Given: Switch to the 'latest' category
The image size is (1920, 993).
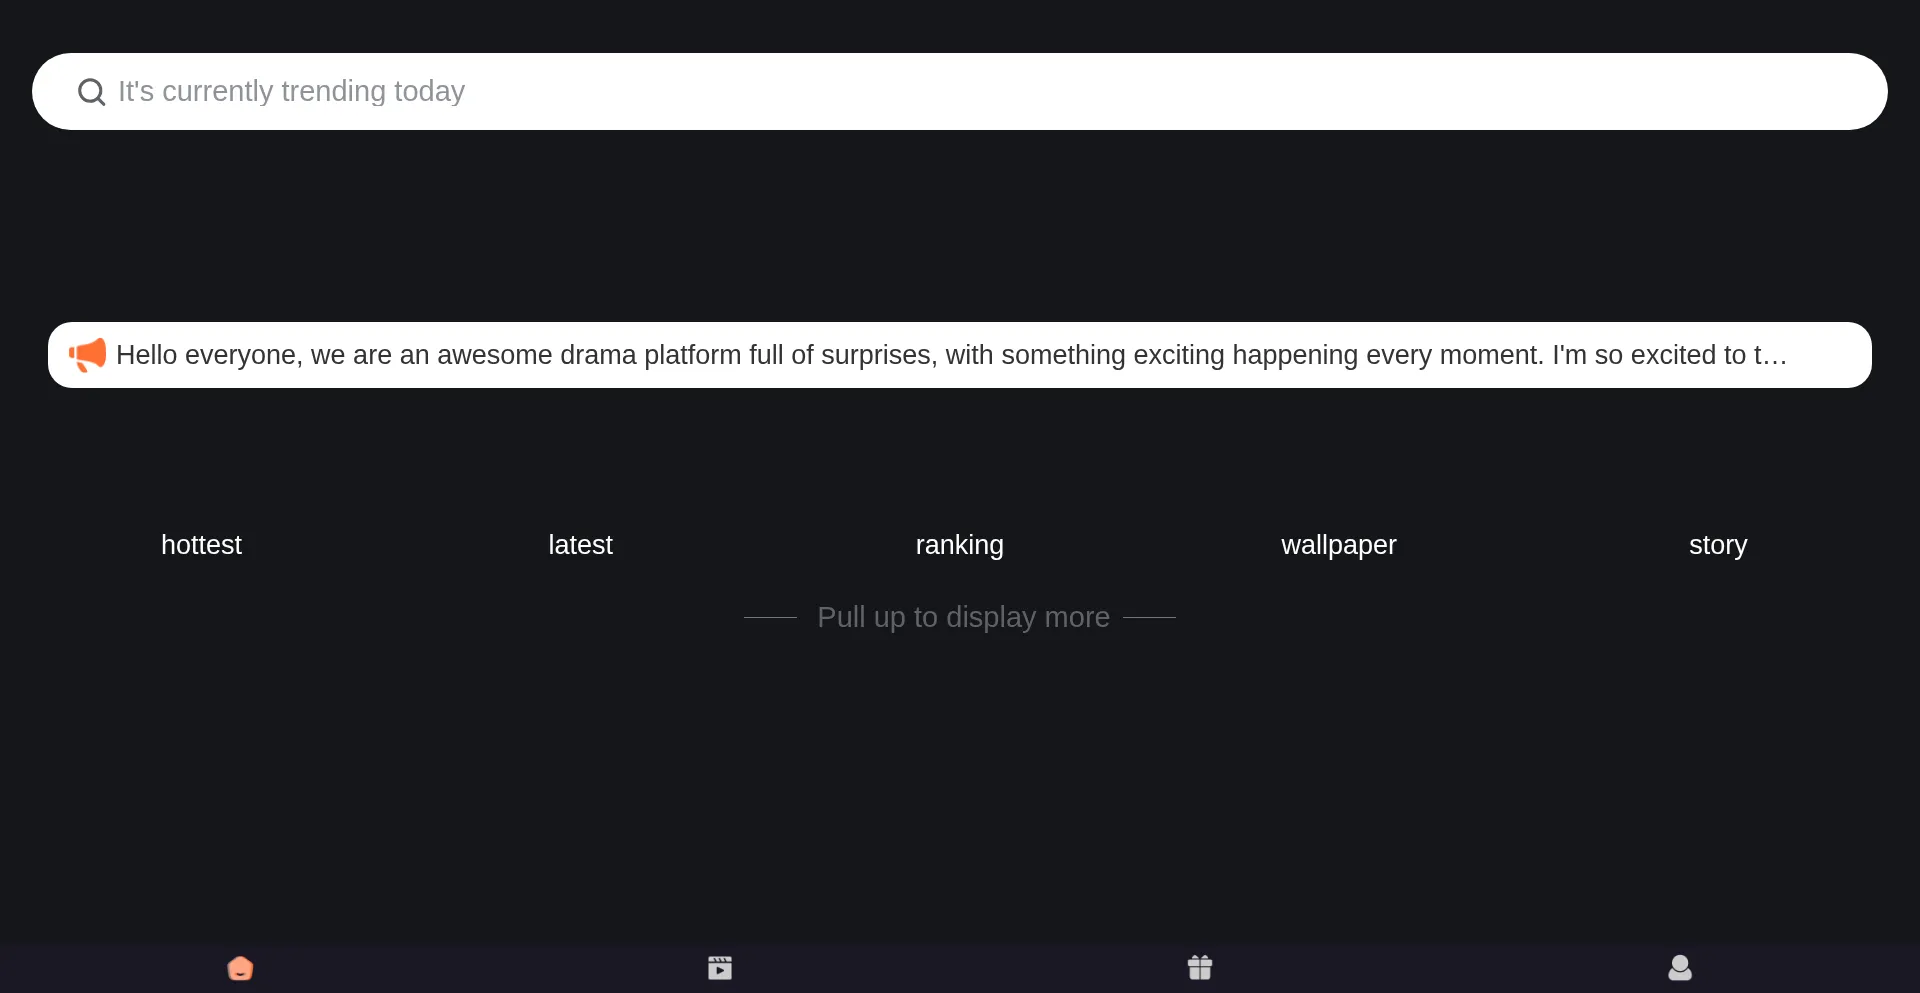Looking at the screenshot, I should click(580, 545).
